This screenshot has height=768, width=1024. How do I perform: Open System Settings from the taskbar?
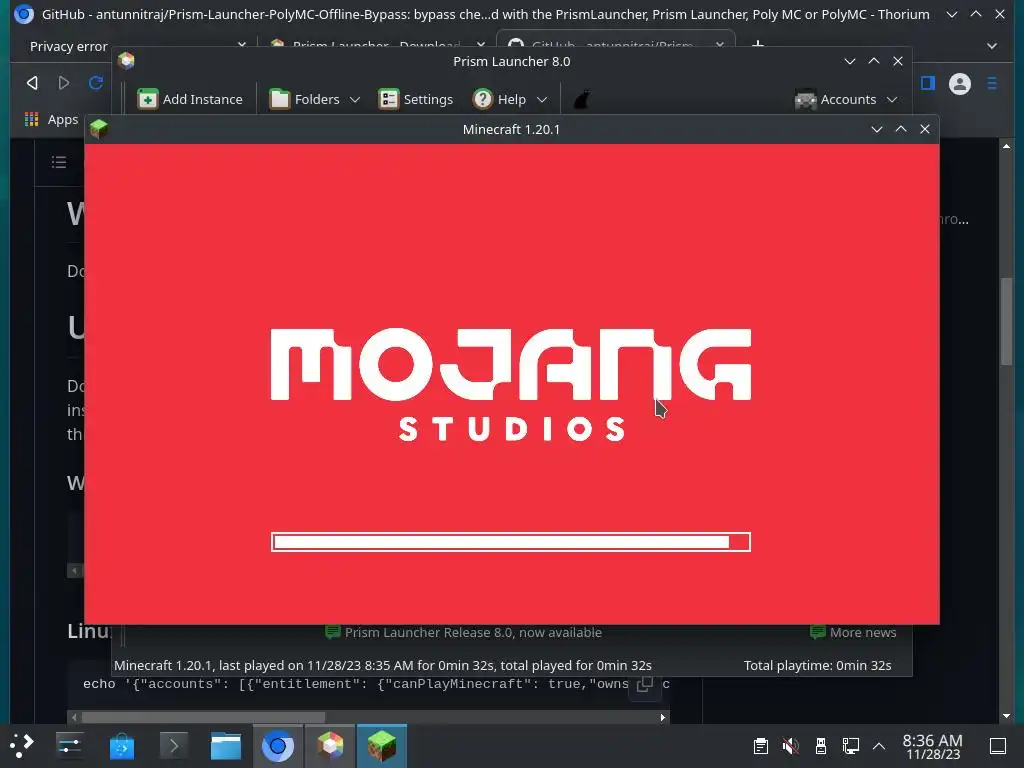(69, 745)
